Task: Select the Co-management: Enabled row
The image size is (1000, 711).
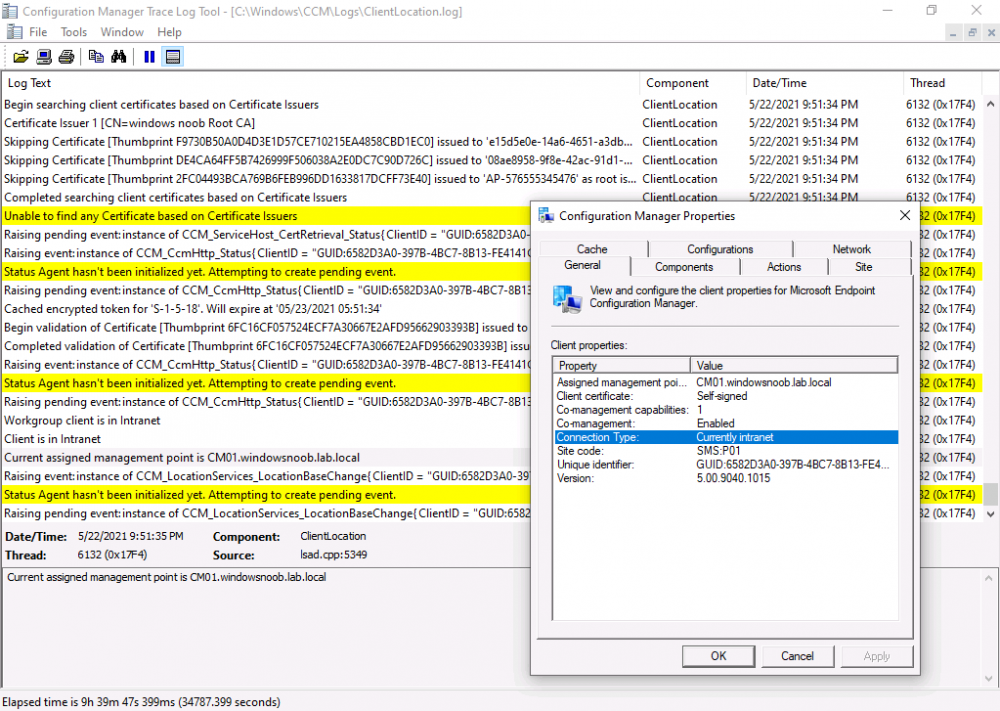Action: click(x=726, y=423)
